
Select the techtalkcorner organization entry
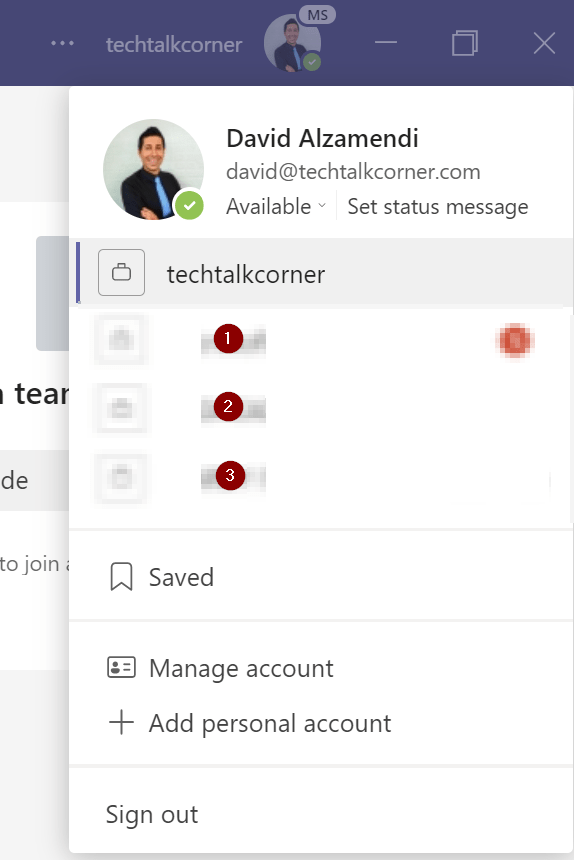tap(325, 273)
